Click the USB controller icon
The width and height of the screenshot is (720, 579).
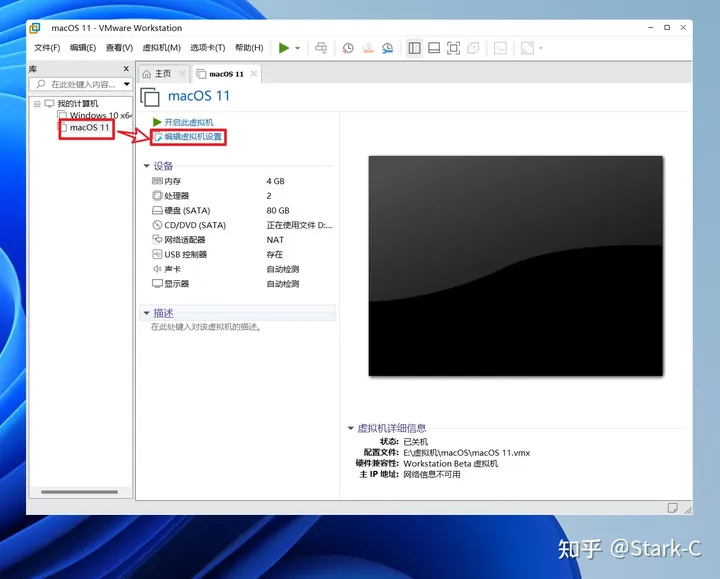(x=157, y=254)
